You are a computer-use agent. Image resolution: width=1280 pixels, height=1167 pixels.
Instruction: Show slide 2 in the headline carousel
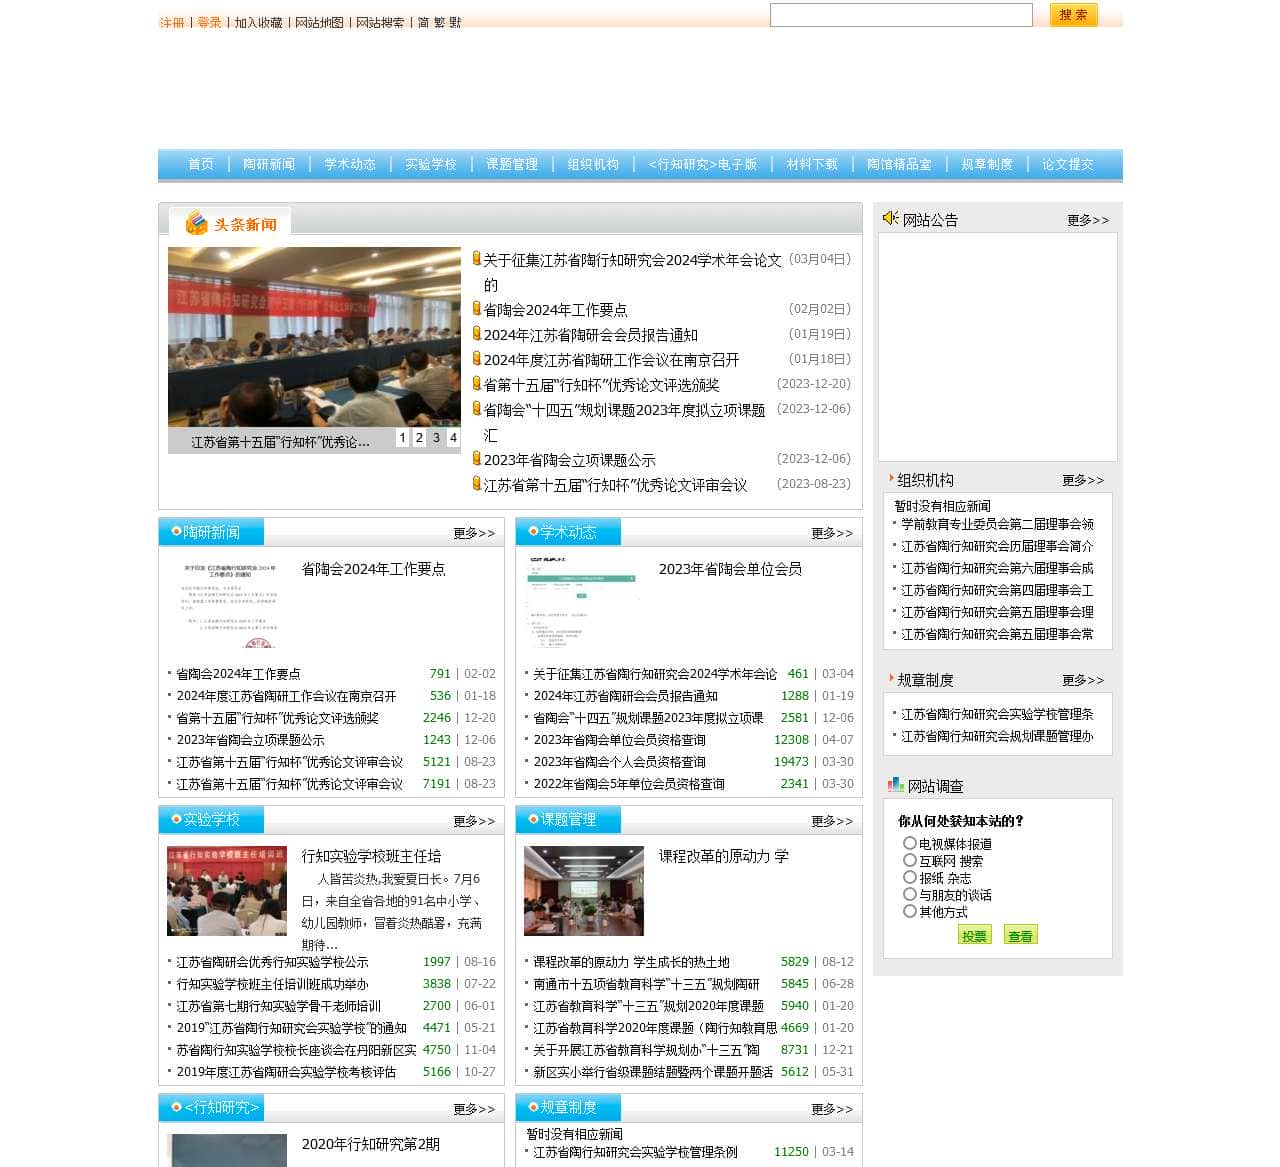pos(419,438)
